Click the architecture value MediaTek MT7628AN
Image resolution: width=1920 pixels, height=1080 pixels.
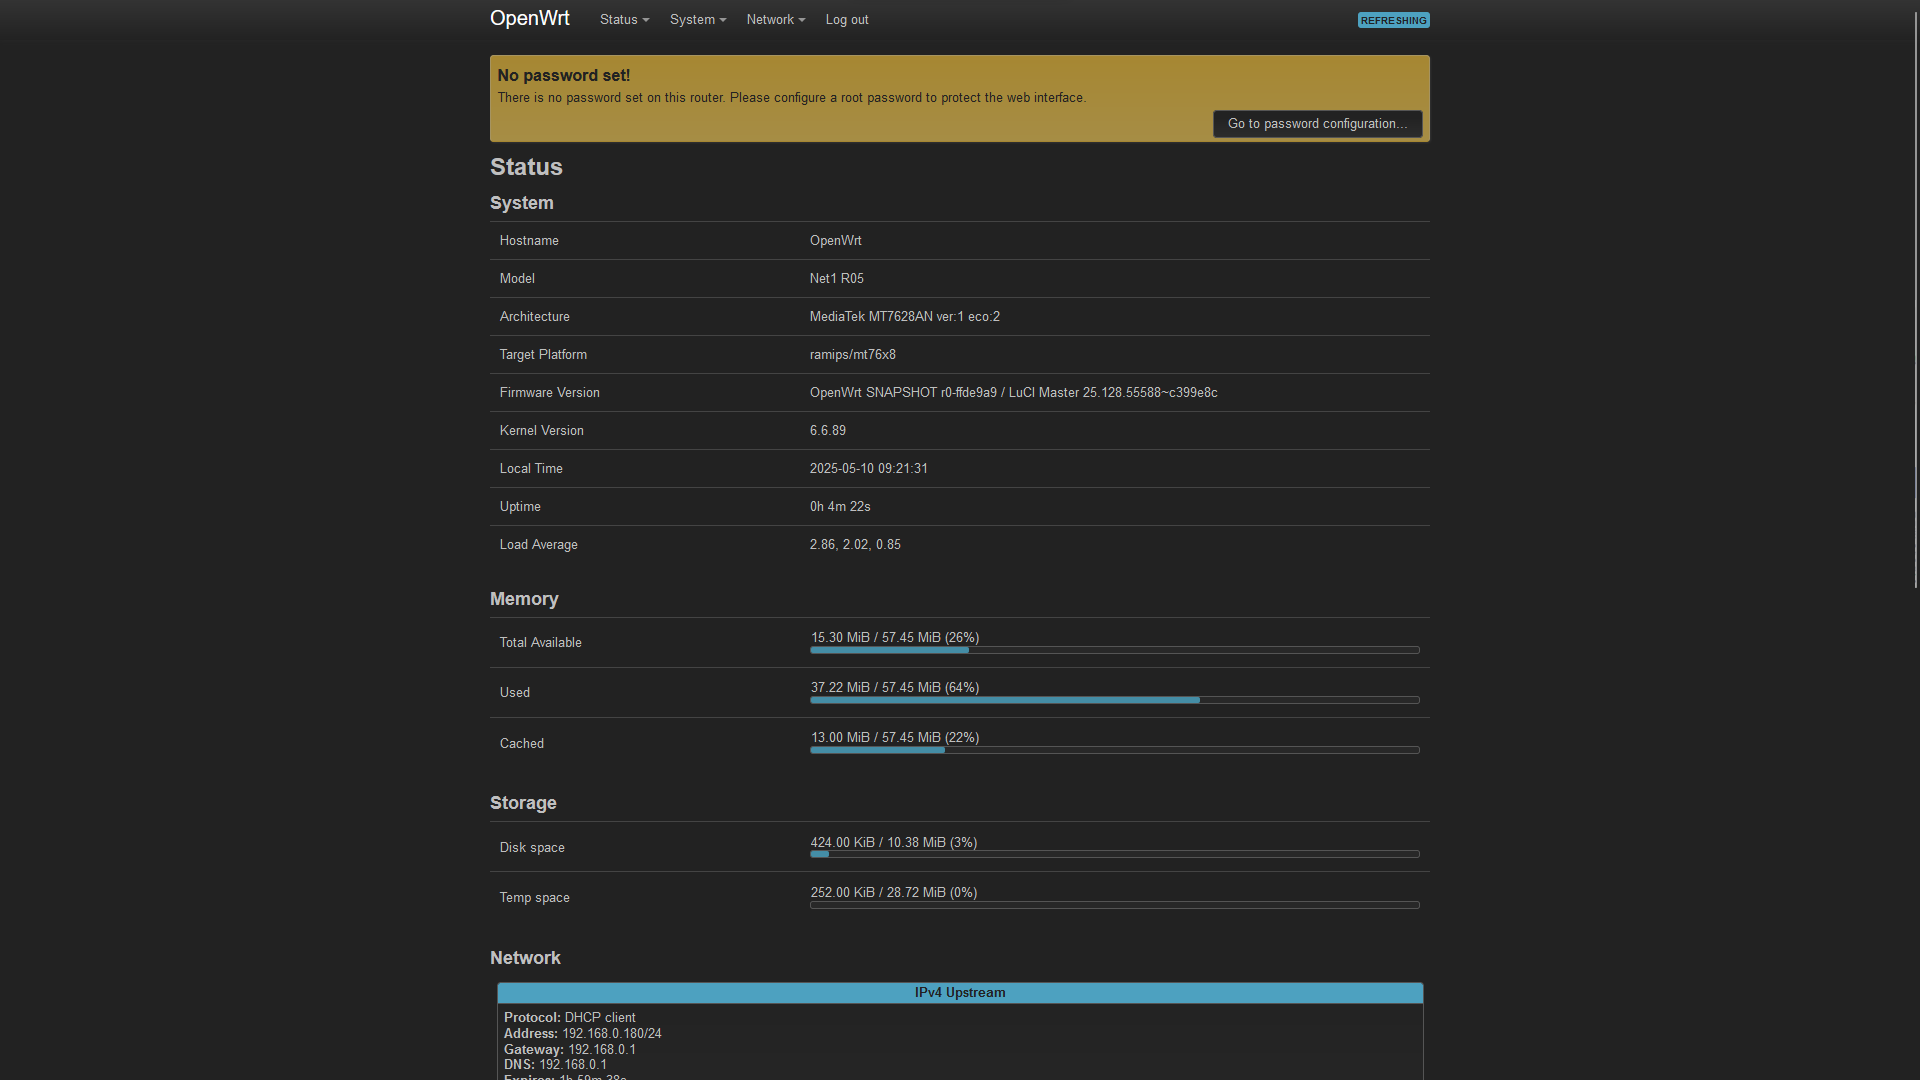click(x=905, y=317)
